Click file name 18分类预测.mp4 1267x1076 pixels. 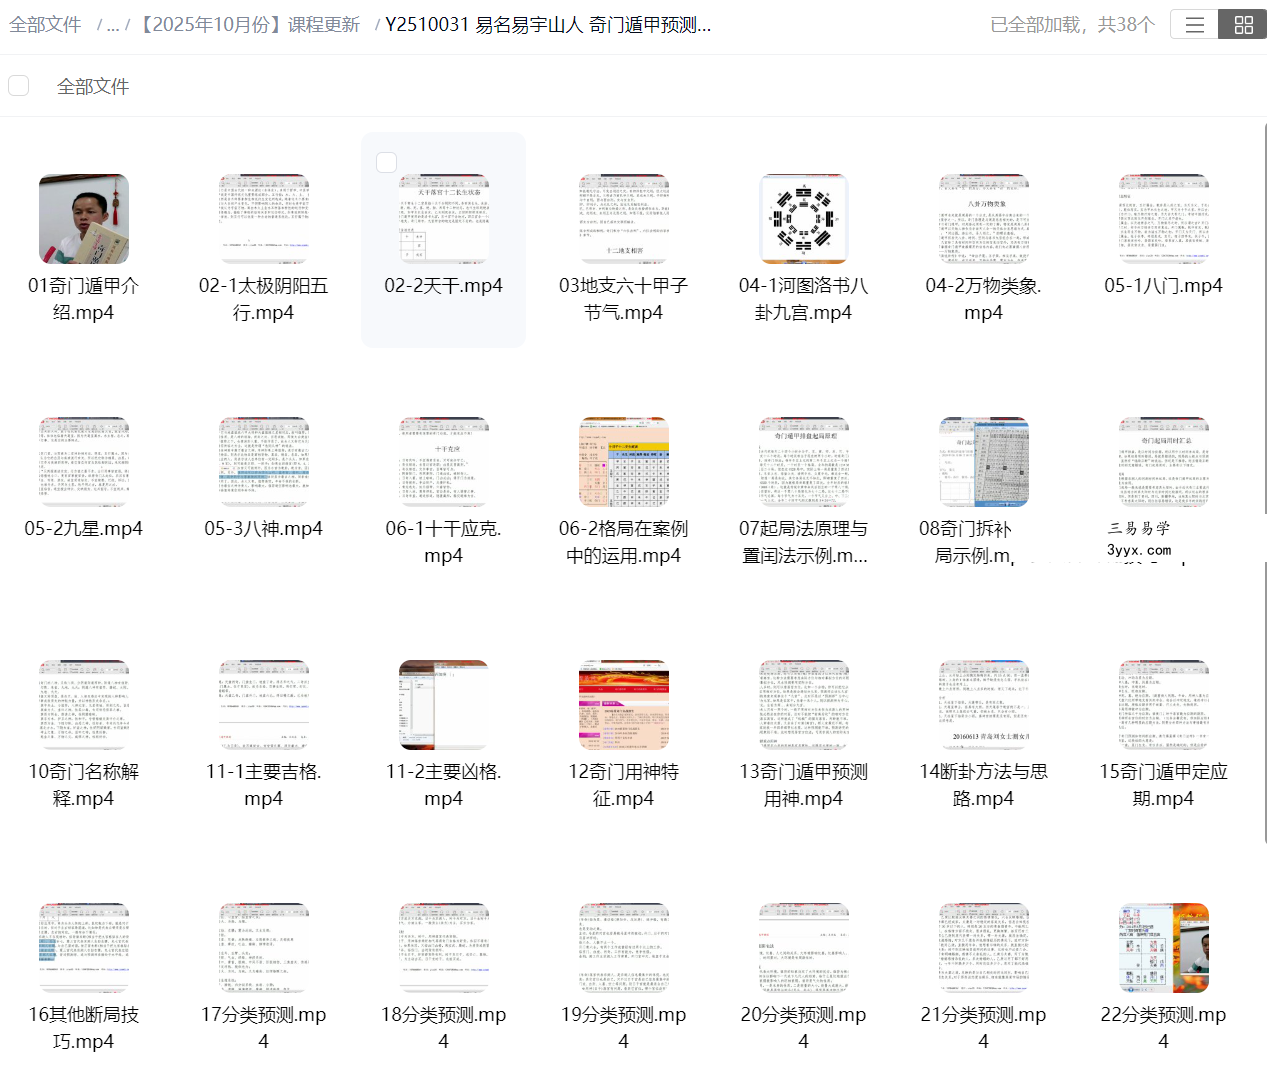pyautogui.click(x=444, y=1028)
